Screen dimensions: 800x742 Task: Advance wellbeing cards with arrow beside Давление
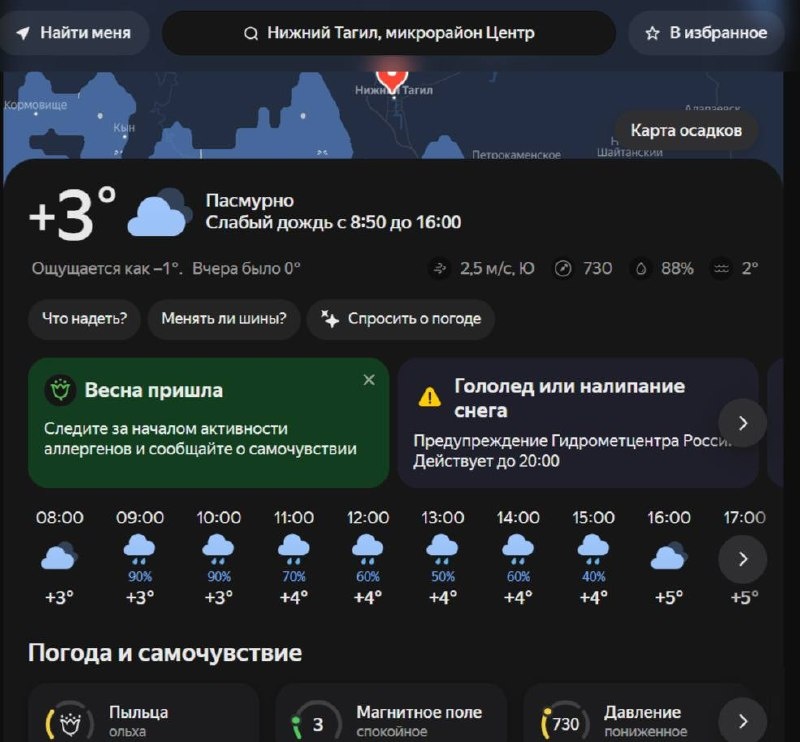pos(742,721)
